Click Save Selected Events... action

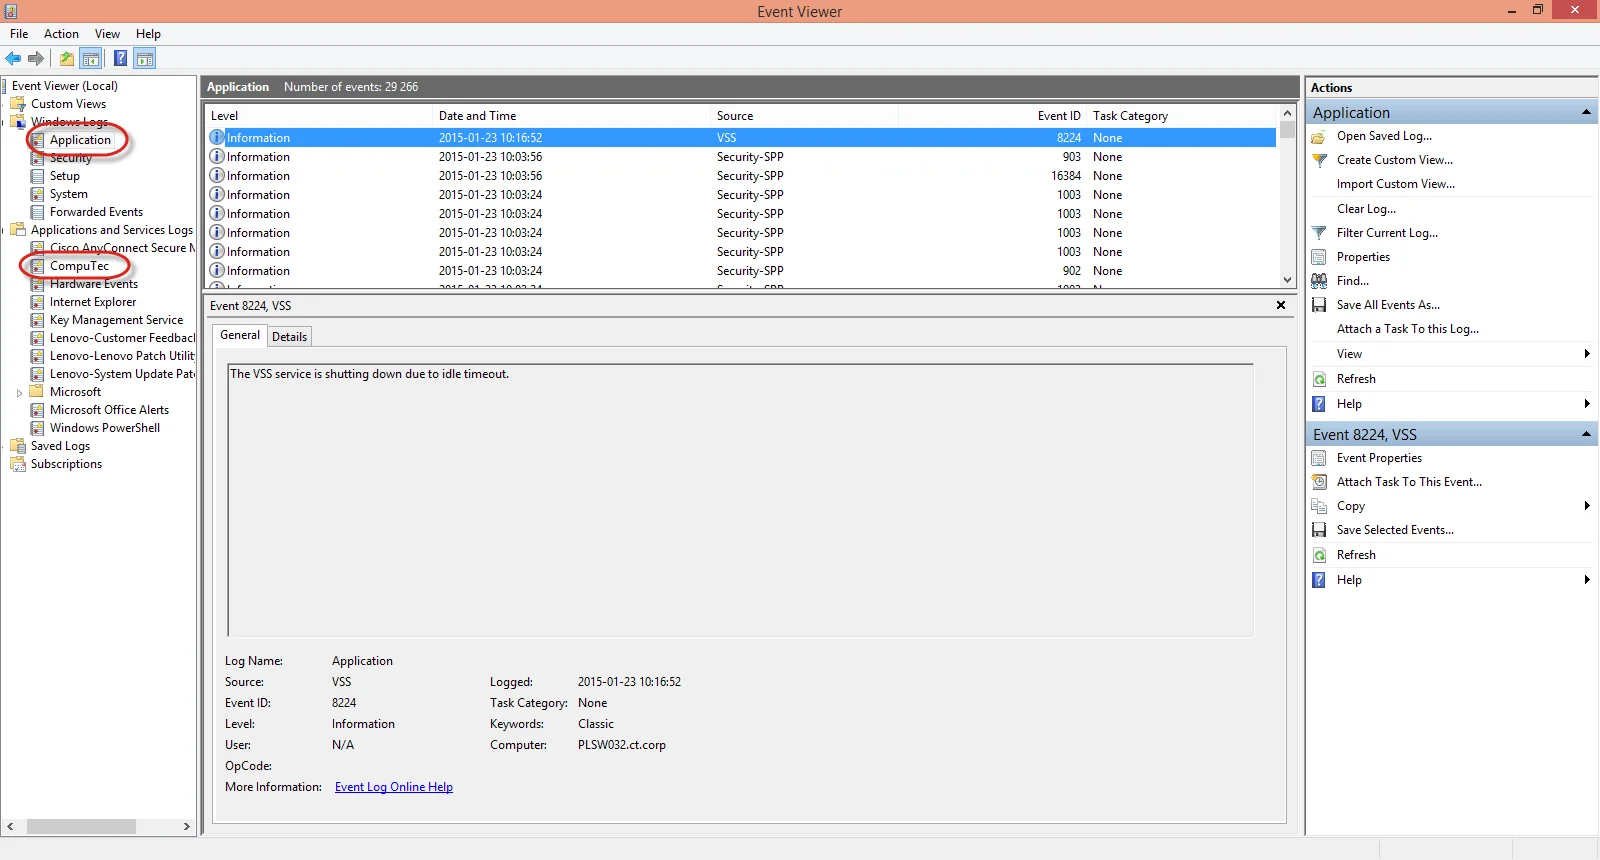[1395, 530]
